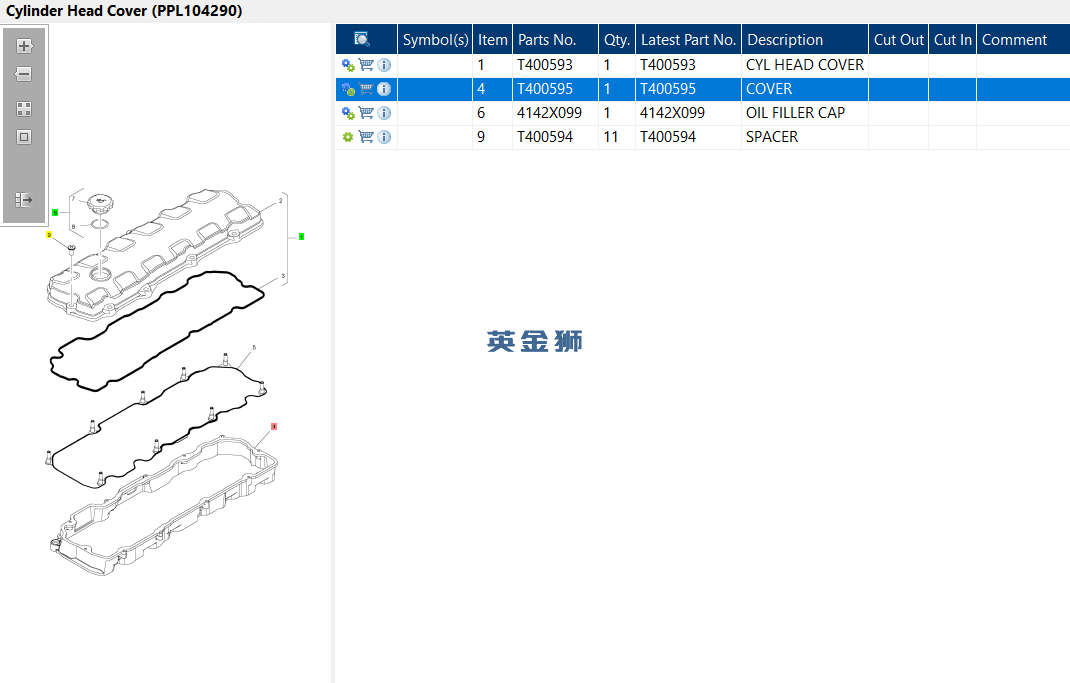Show info for T400595 COVER
The height and width of the screenshot is (683, 1070).
384,89
